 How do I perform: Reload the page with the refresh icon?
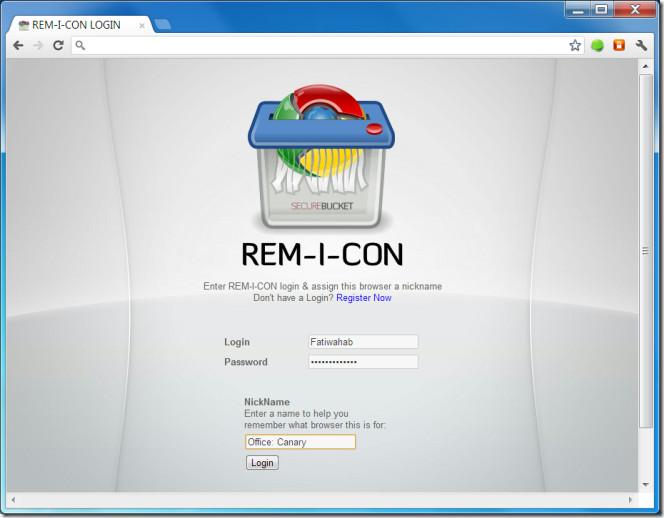[x=58, y=45]
